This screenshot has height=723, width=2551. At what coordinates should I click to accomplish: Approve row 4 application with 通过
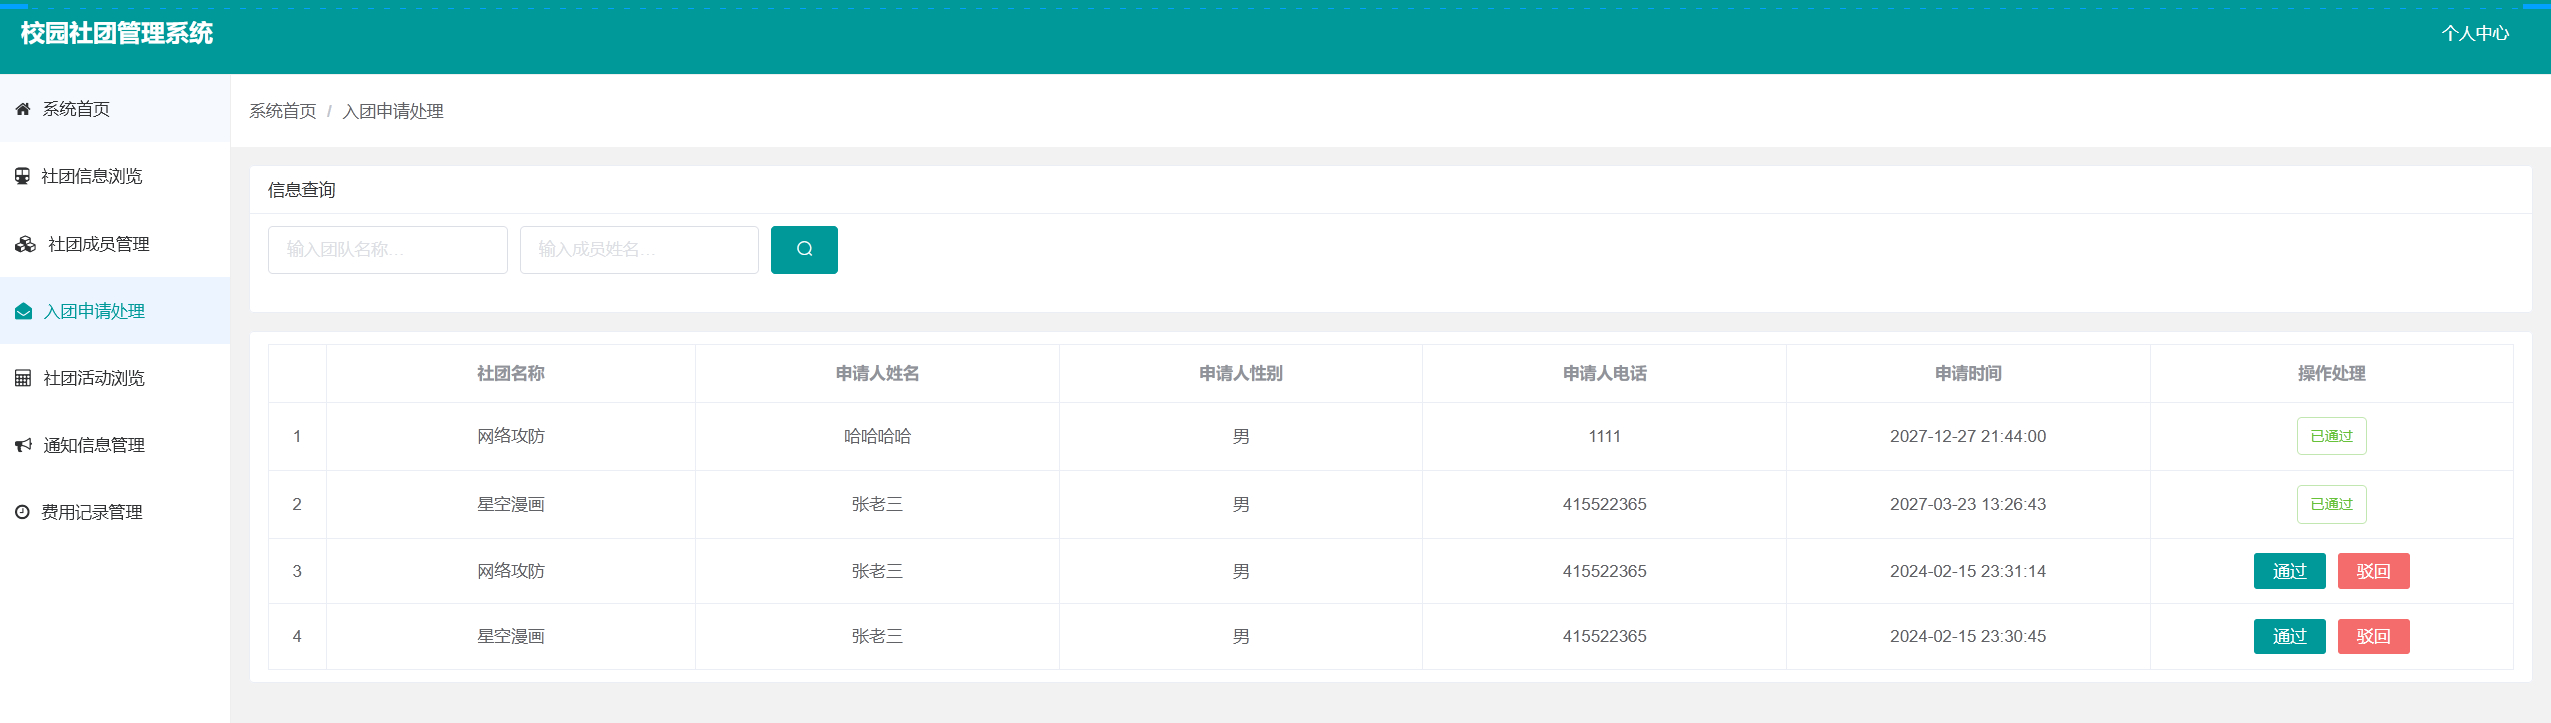[2289, 636]
